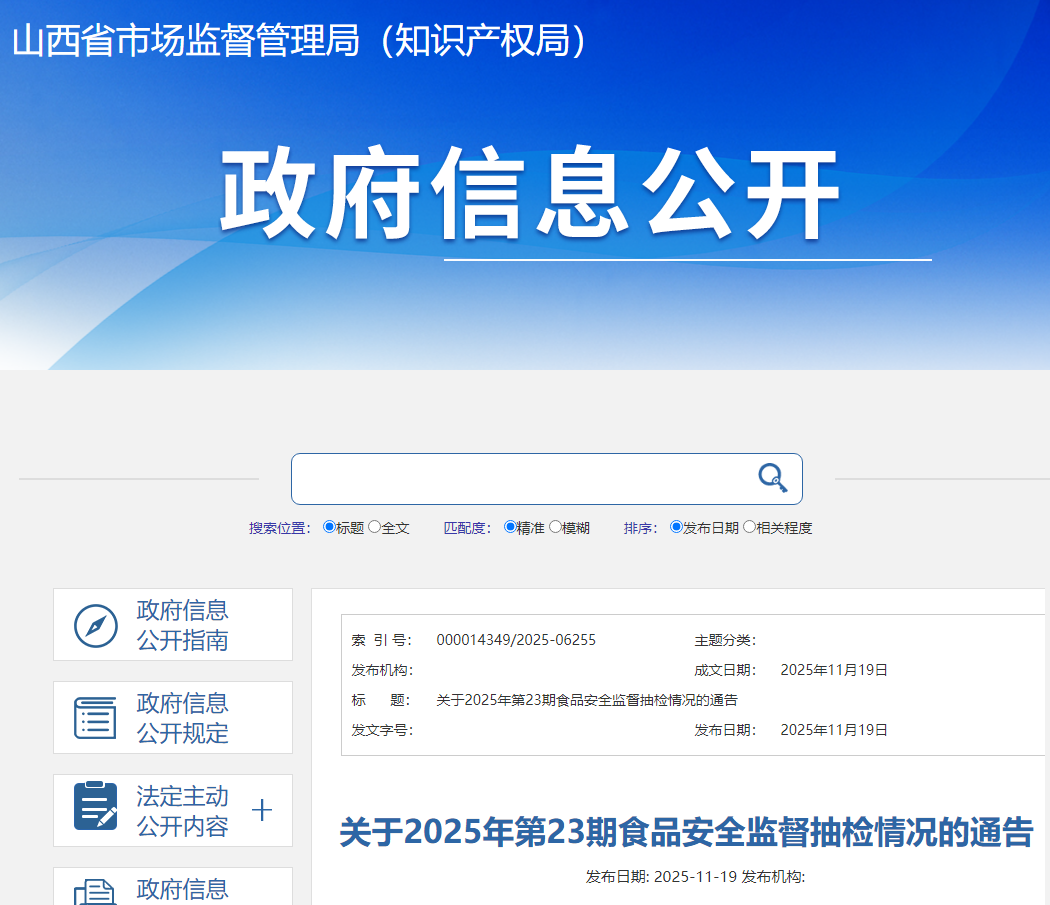Click the list icon beside 政府信息公开规定
The image size is (1050, 905).
click(x=96, y=718)
